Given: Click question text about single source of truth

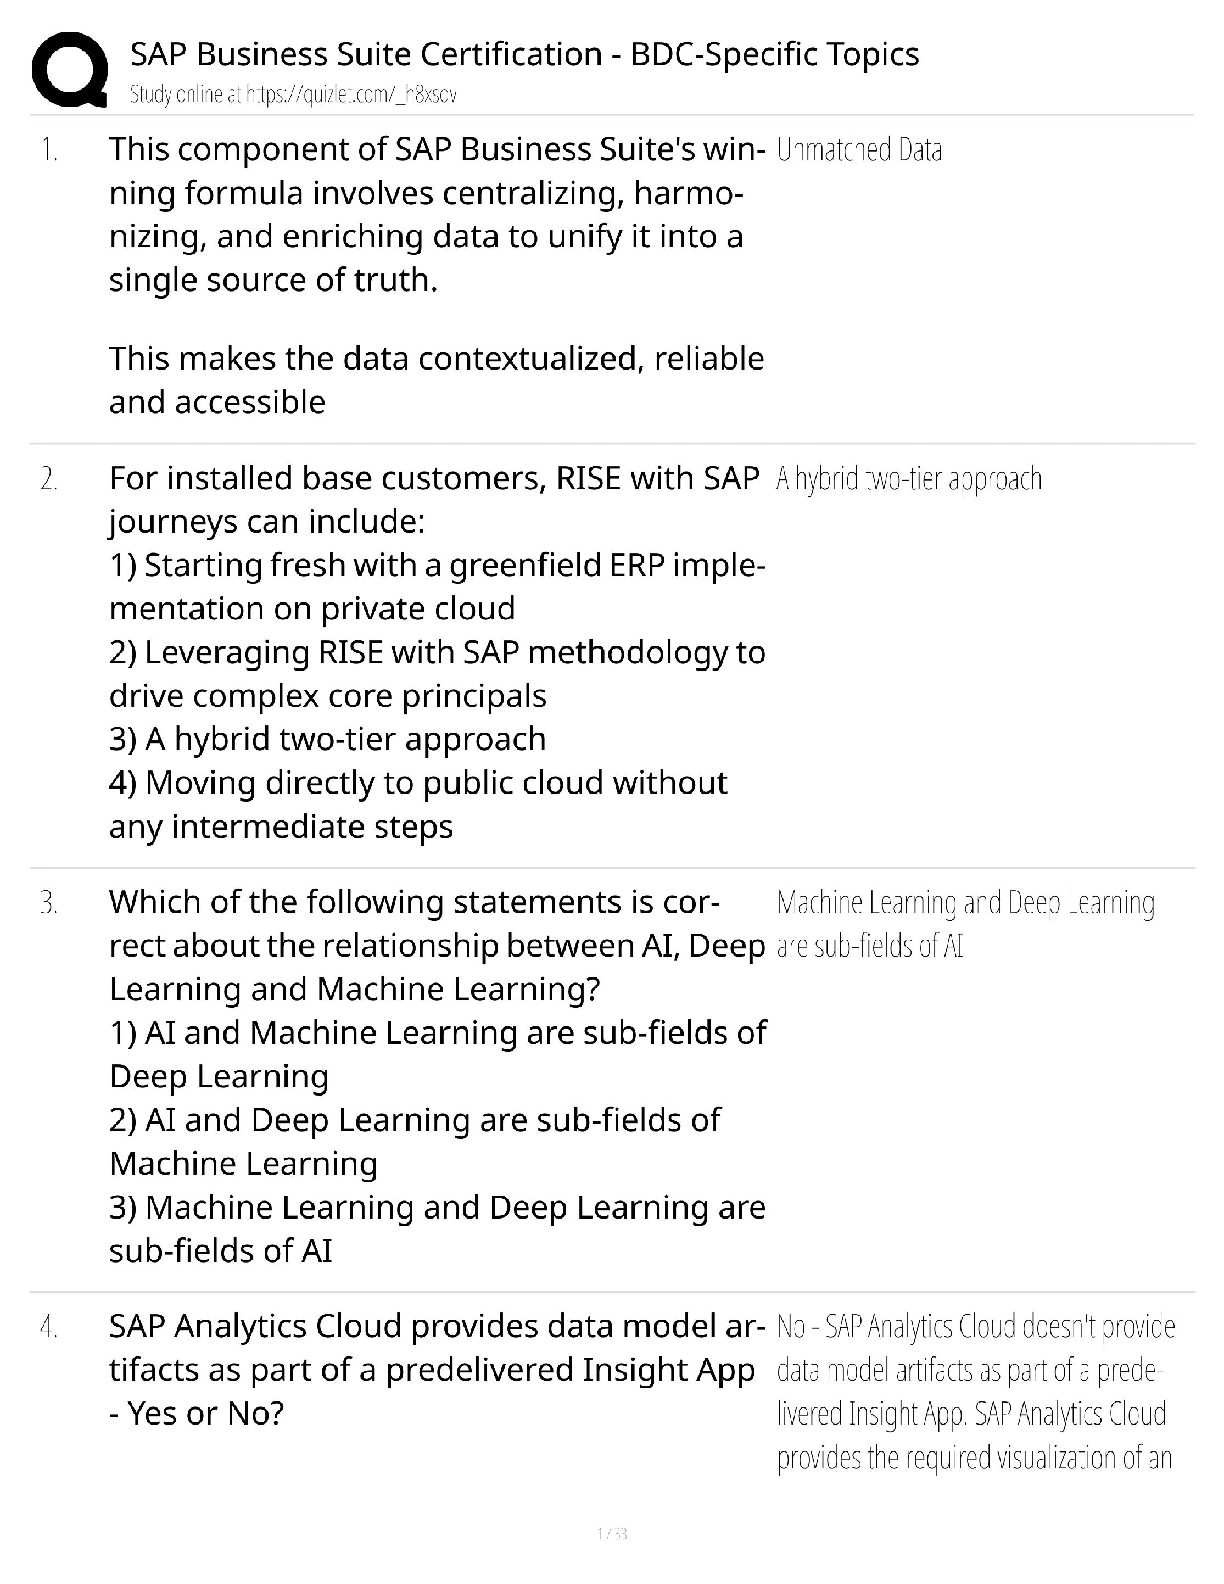Looking at the screenshot, I should pyautogui.click(x=436, y=214).
